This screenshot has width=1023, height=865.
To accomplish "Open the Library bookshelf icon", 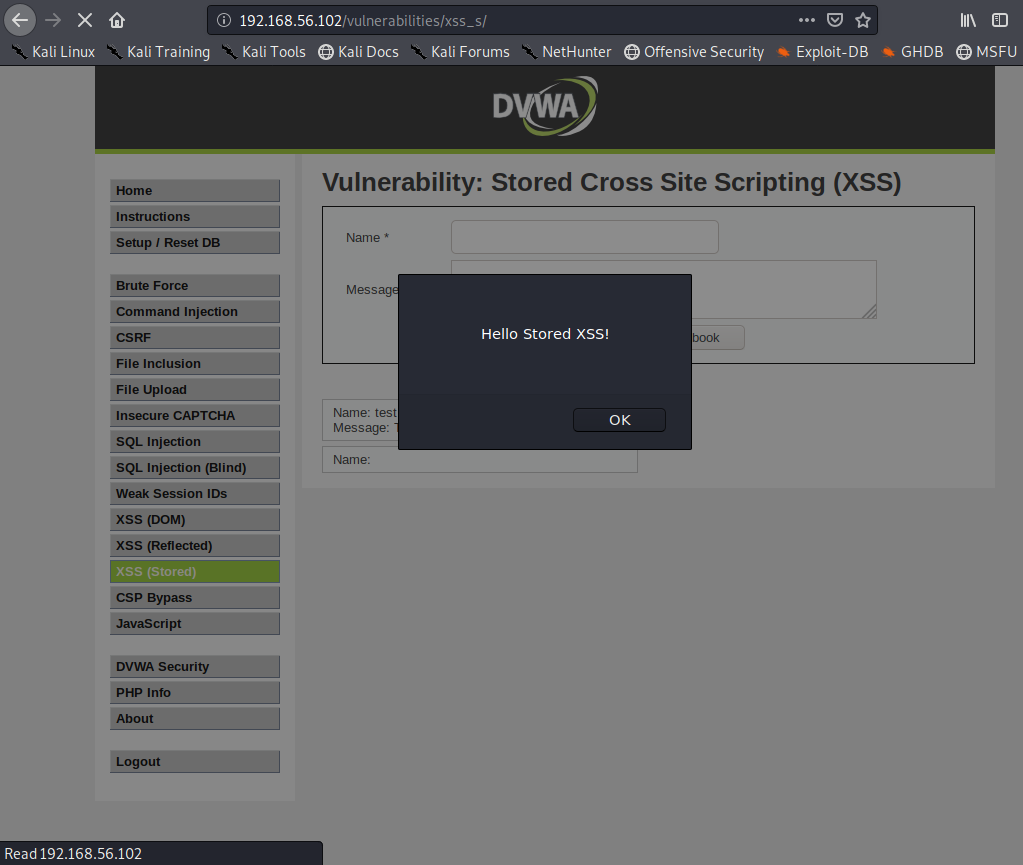I will click(968, 20).
